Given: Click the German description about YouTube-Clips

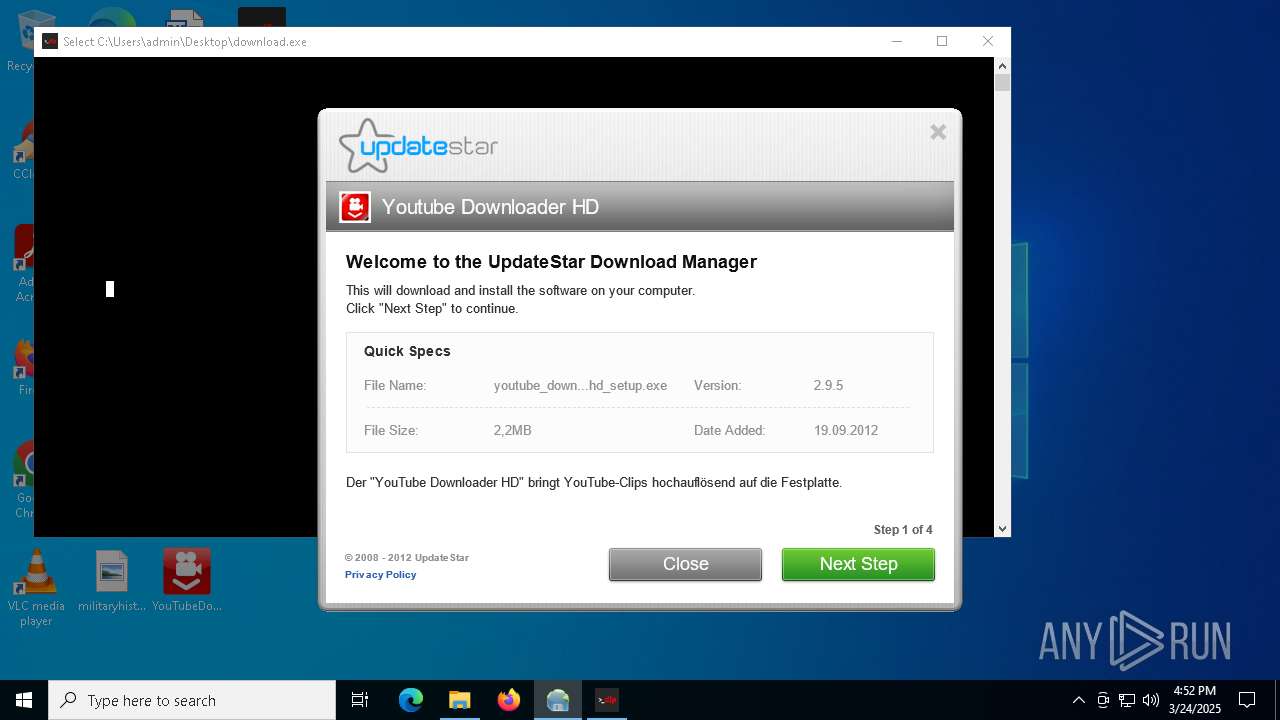Looking at the screenshot, I should (594, 482).
